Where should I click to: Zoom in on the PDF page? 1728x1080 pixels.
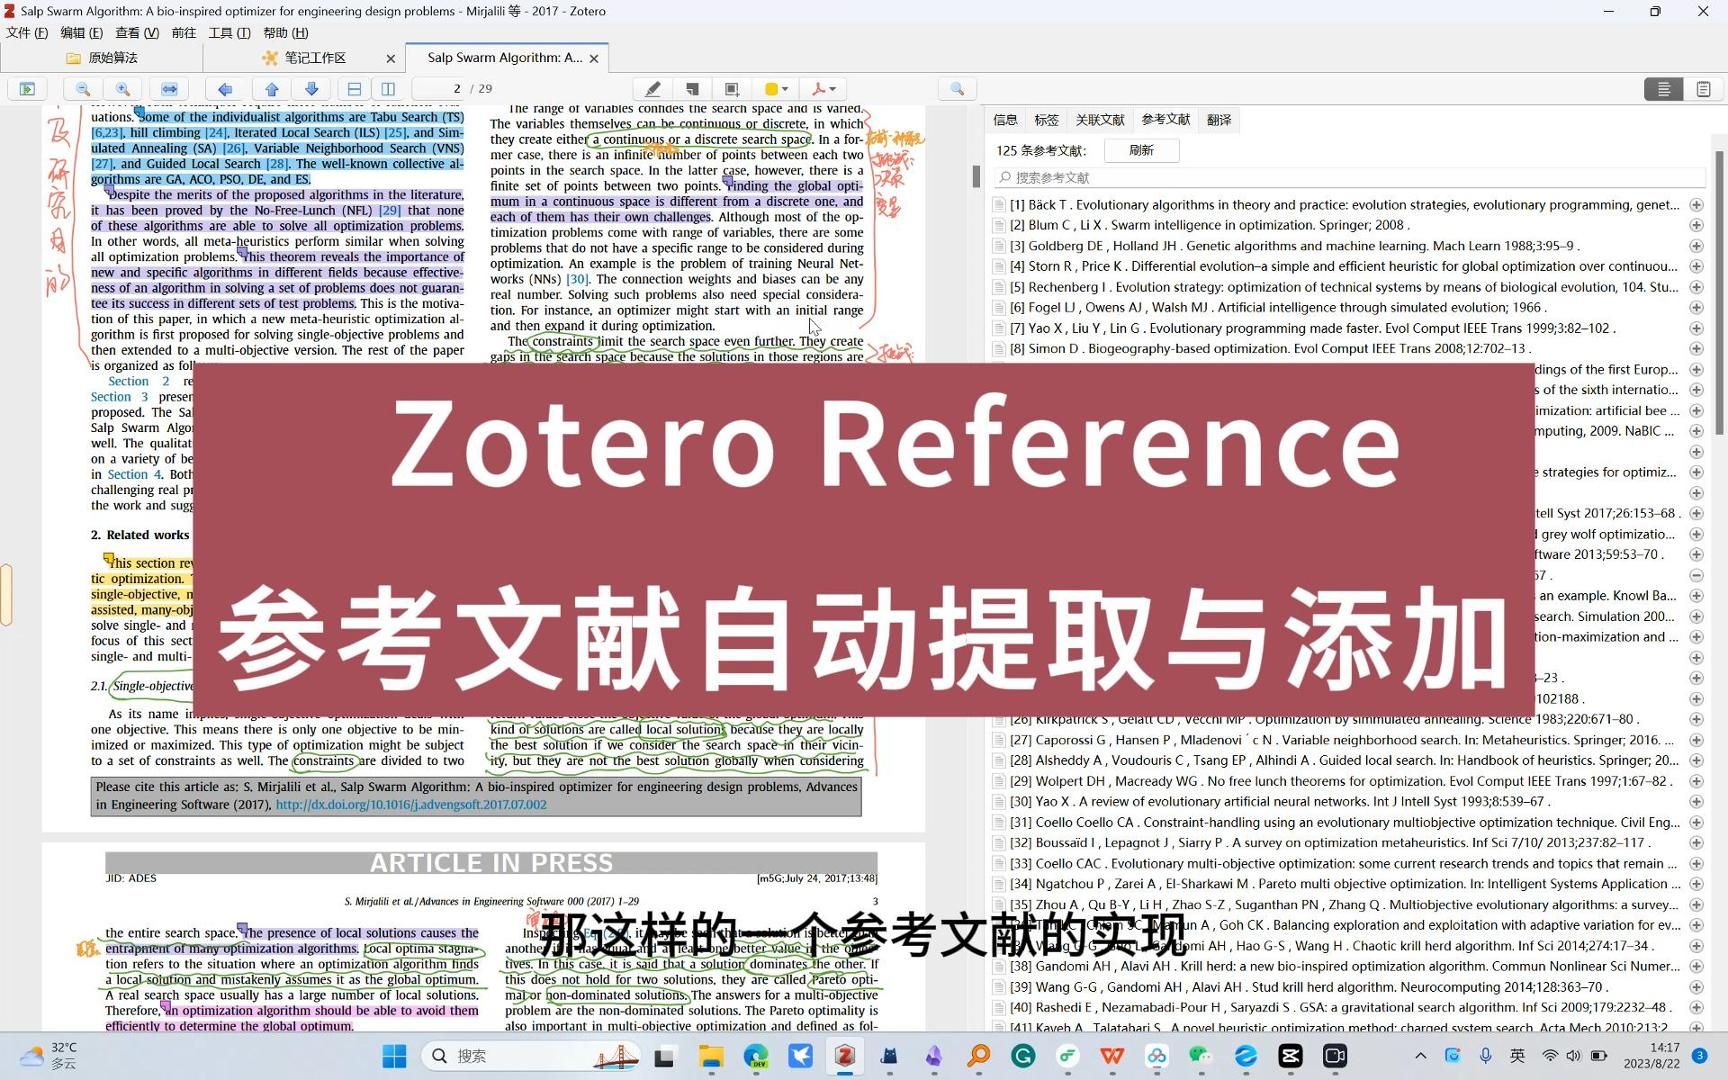pyautogui.click(x=123, y=89)
